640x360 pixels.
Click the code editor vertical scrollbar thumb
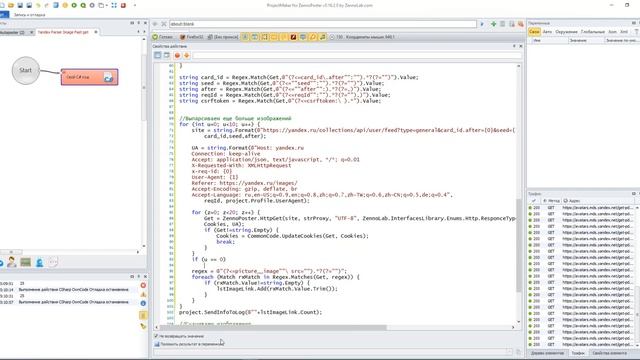click(x=519, y=245)
